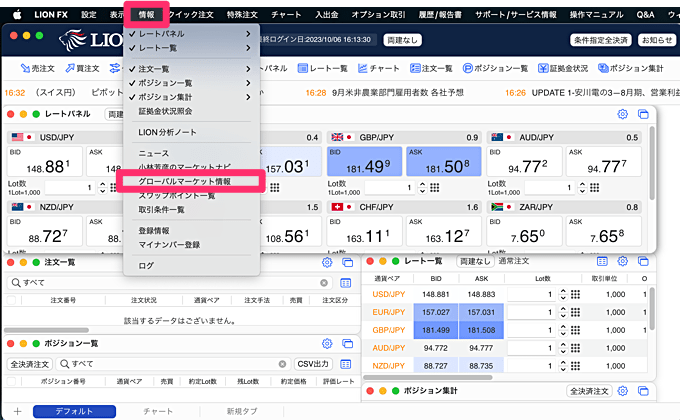
Task: Click the detach window icon of レートパネル
Action: pyautogui.click(x=643, y=114)
